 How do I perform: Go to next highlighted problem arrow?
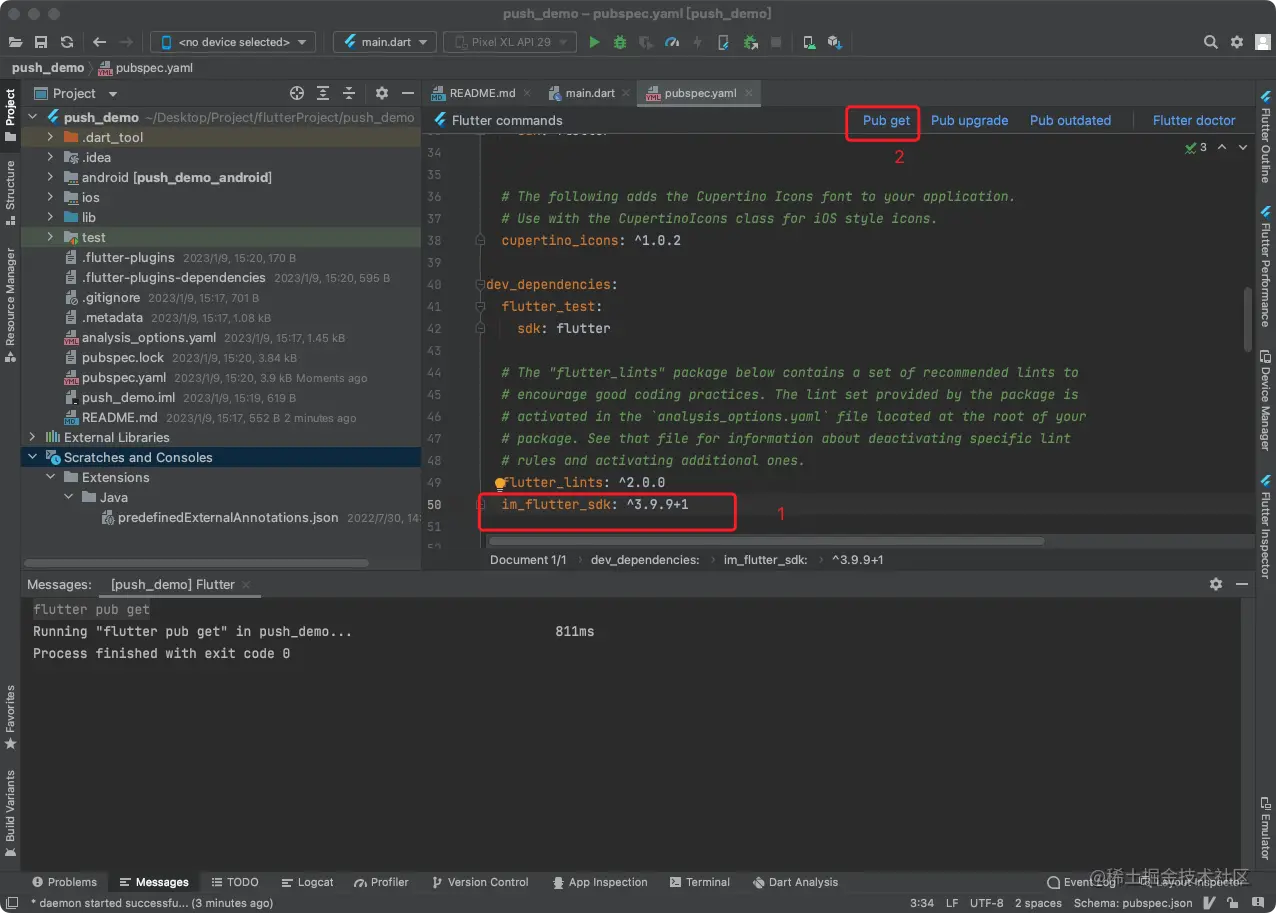coord(1243,147)
